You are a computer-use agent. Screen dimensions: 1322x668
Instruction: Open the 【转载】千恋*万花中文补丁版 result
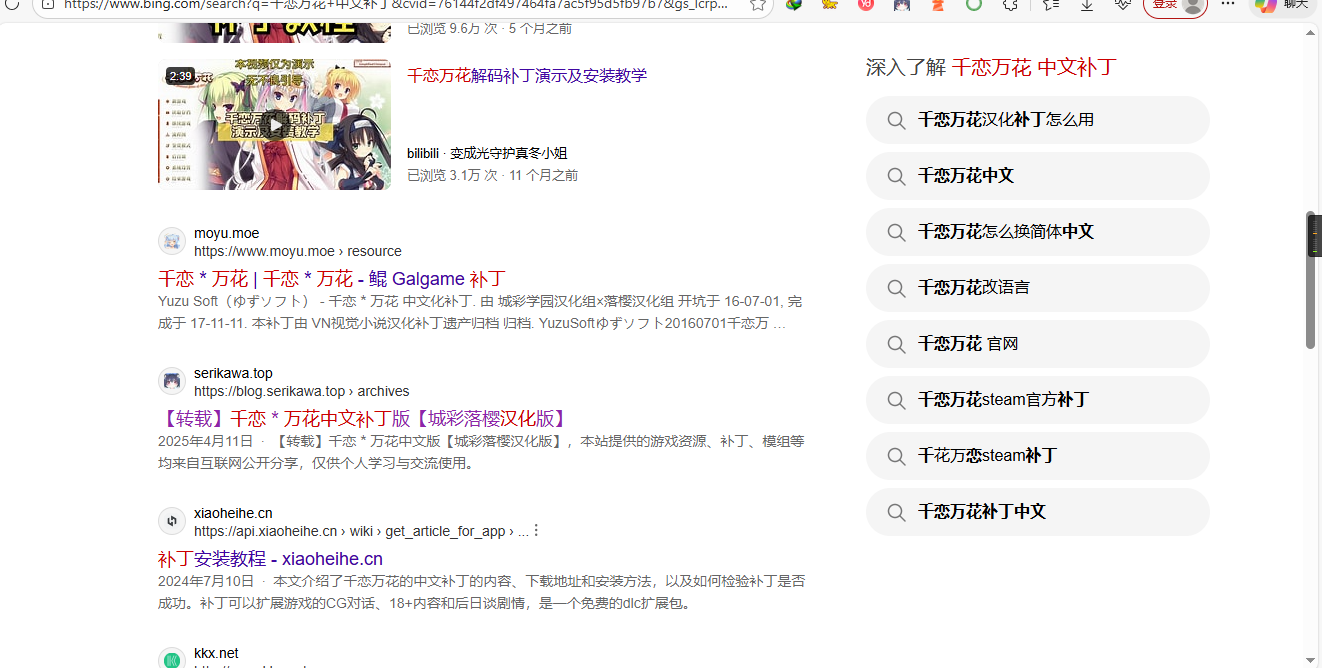(364, 419)
